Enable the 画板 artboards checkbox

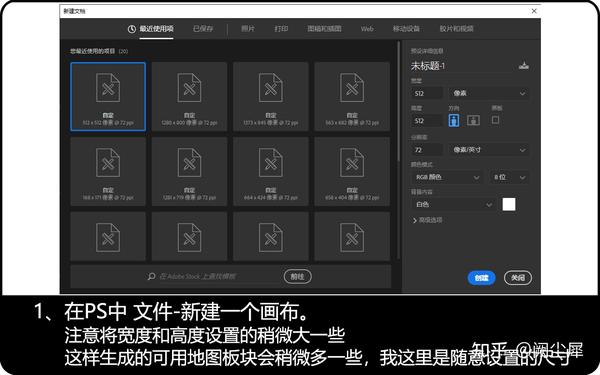point(496,120)
